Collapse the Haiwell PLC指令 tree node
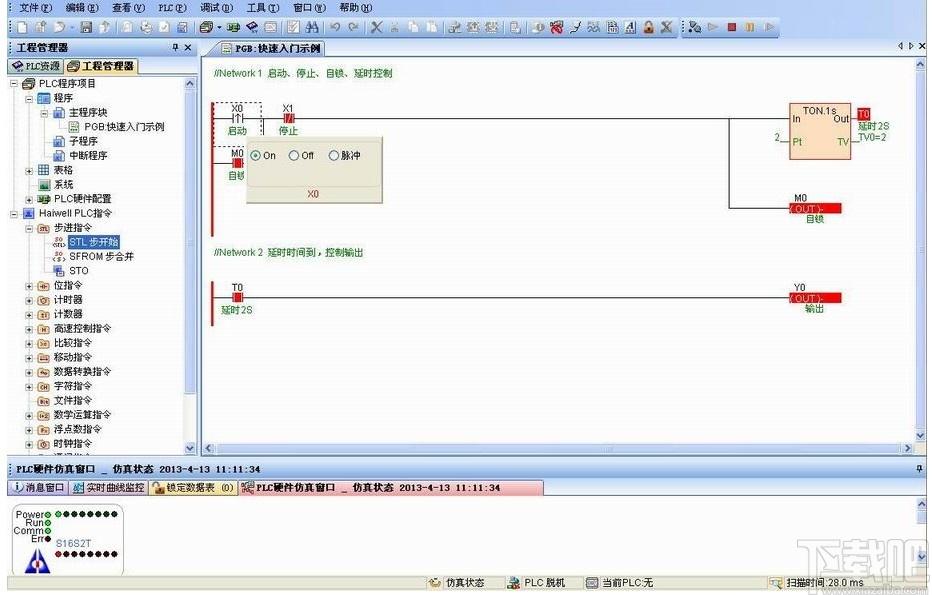The image size is (932, 595). [x=14, y=213]
